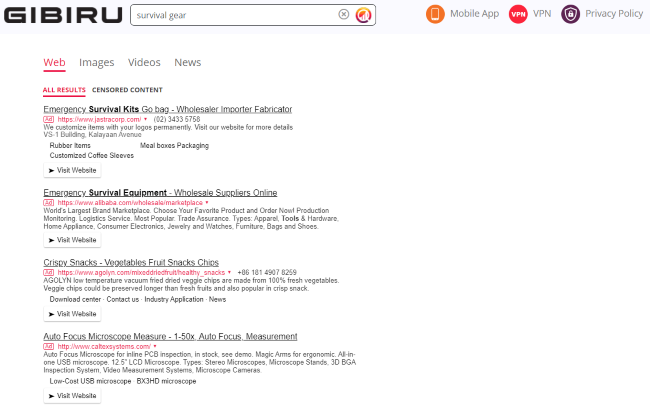Click Visit Website under Emergency Survival Kits
The image size is (650, 405).
pos(72,171)
